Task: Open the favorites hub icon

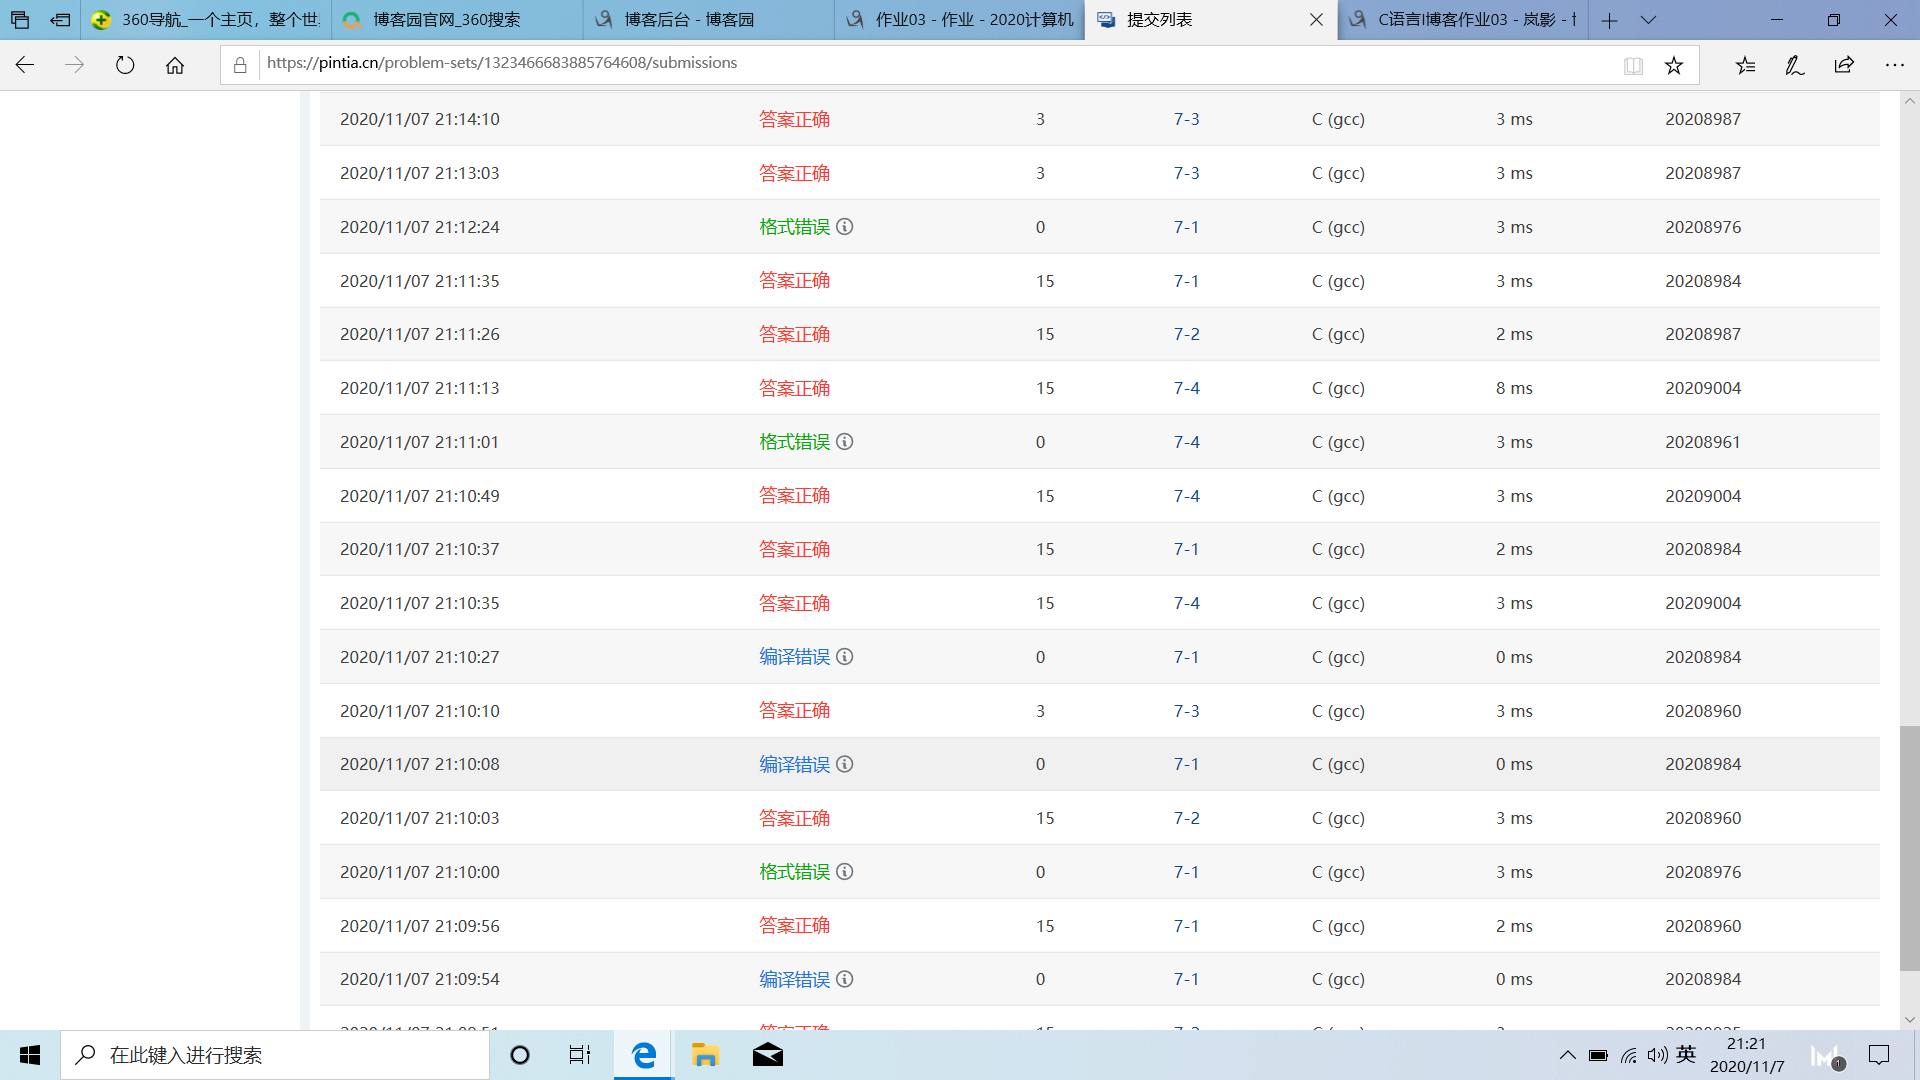Action: 1745,65
